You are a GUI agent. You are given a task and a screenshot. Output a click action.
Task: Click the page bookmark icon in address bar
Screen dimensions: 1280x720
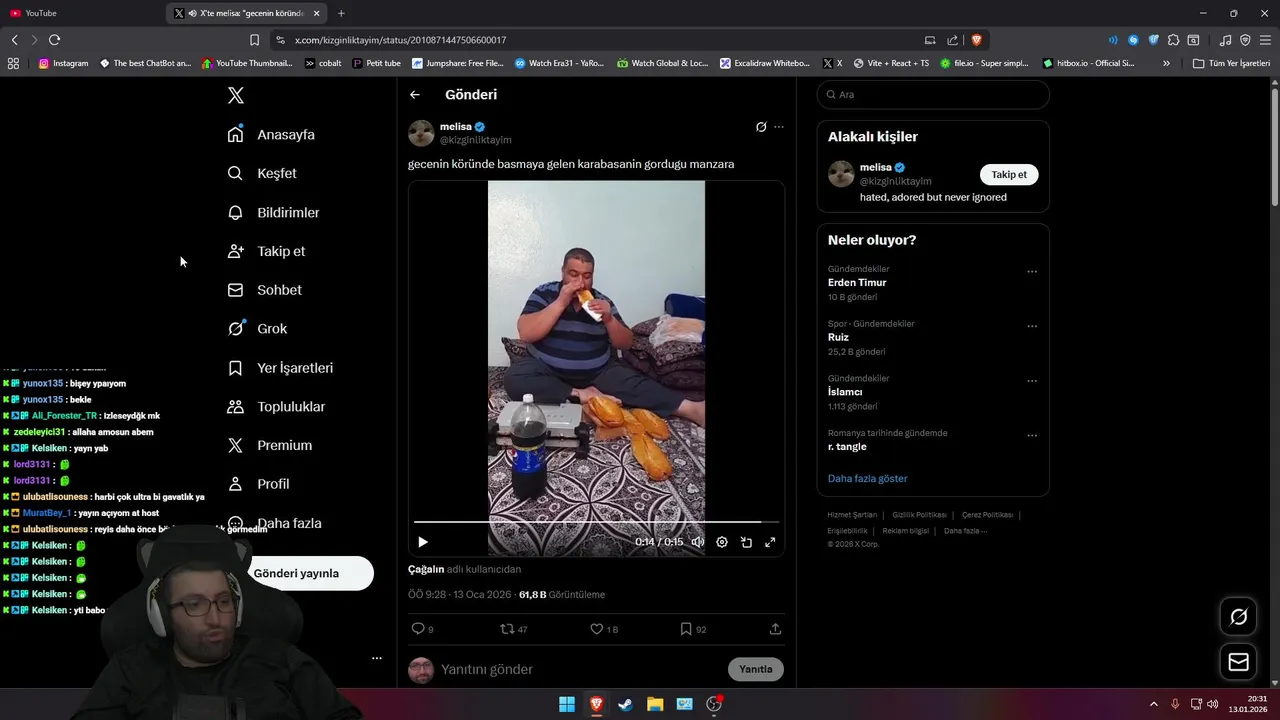pyautogui.click(x=254, y=40)
